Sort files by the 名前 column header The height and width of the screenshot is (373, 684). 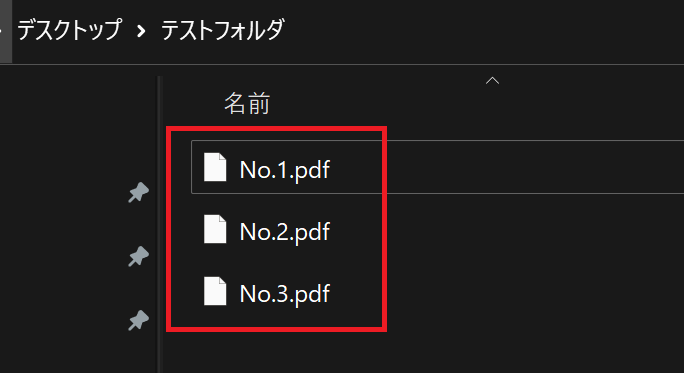coord(247,103)
